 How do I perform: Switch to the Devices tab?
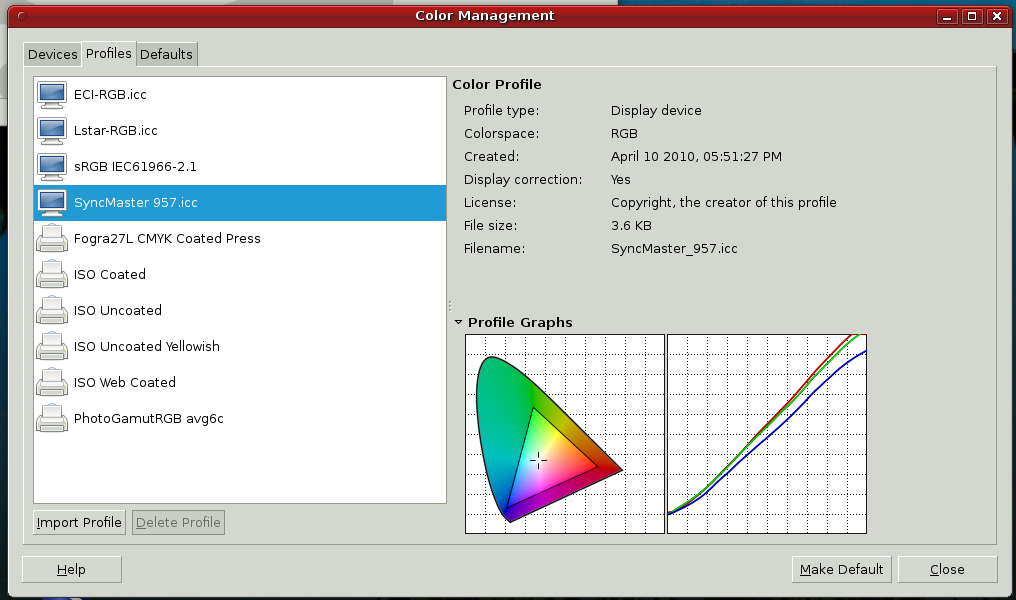[52, 54]
